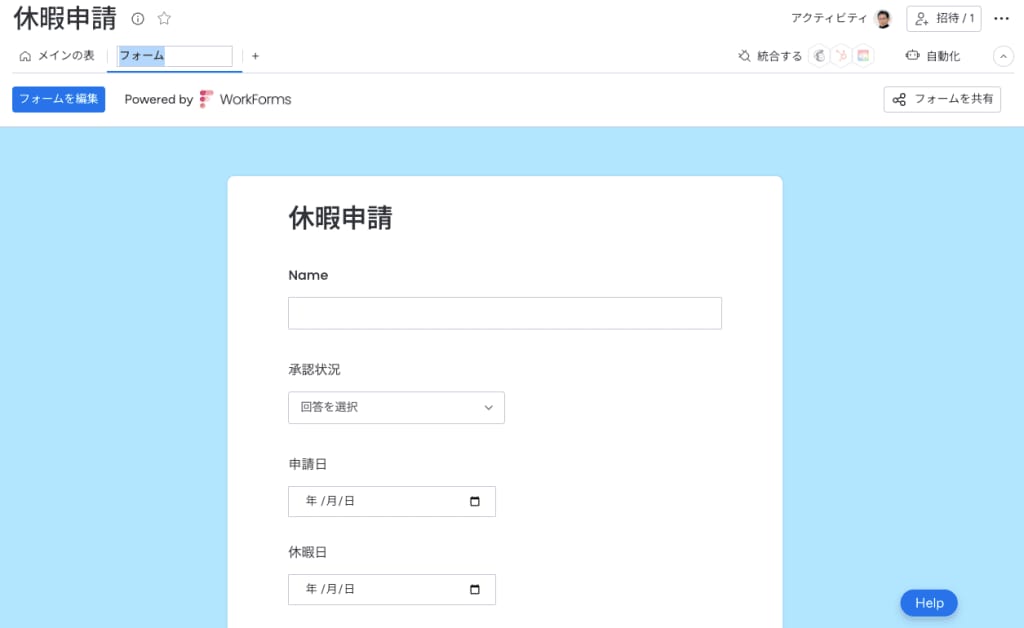Click the leftmost integration badge next to 統合する
The width and height of the screenshot is (1024, 628).
(x=820, y=56)
